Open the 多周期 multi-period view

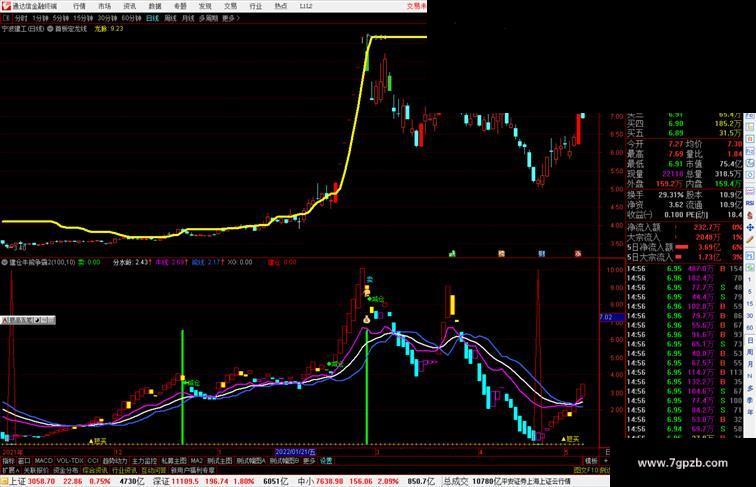pyautogui.click(x=208, y=18)
